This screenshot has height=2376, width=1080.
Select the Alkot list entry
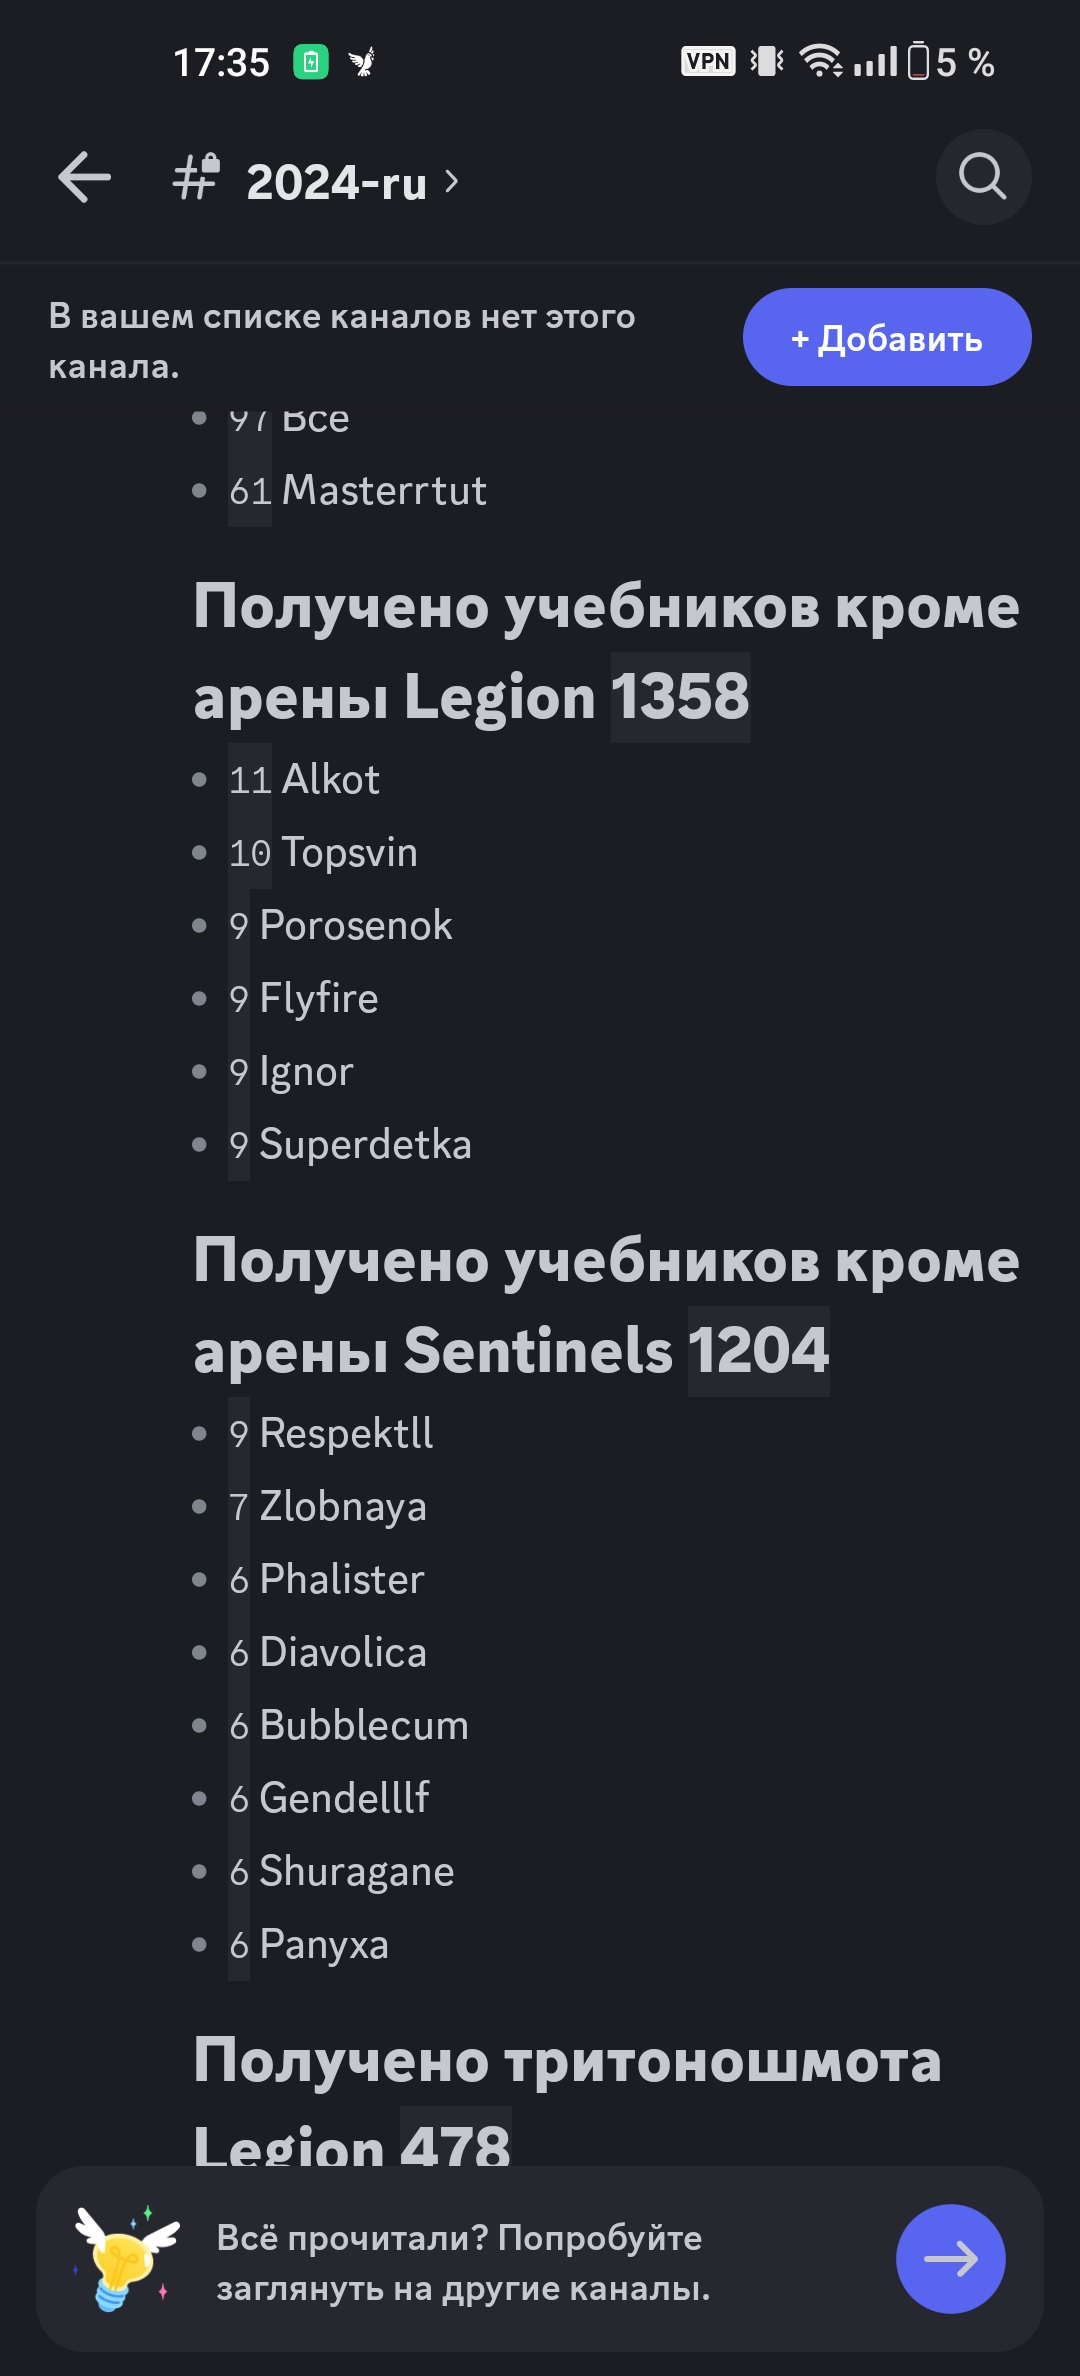click(330, 779)
